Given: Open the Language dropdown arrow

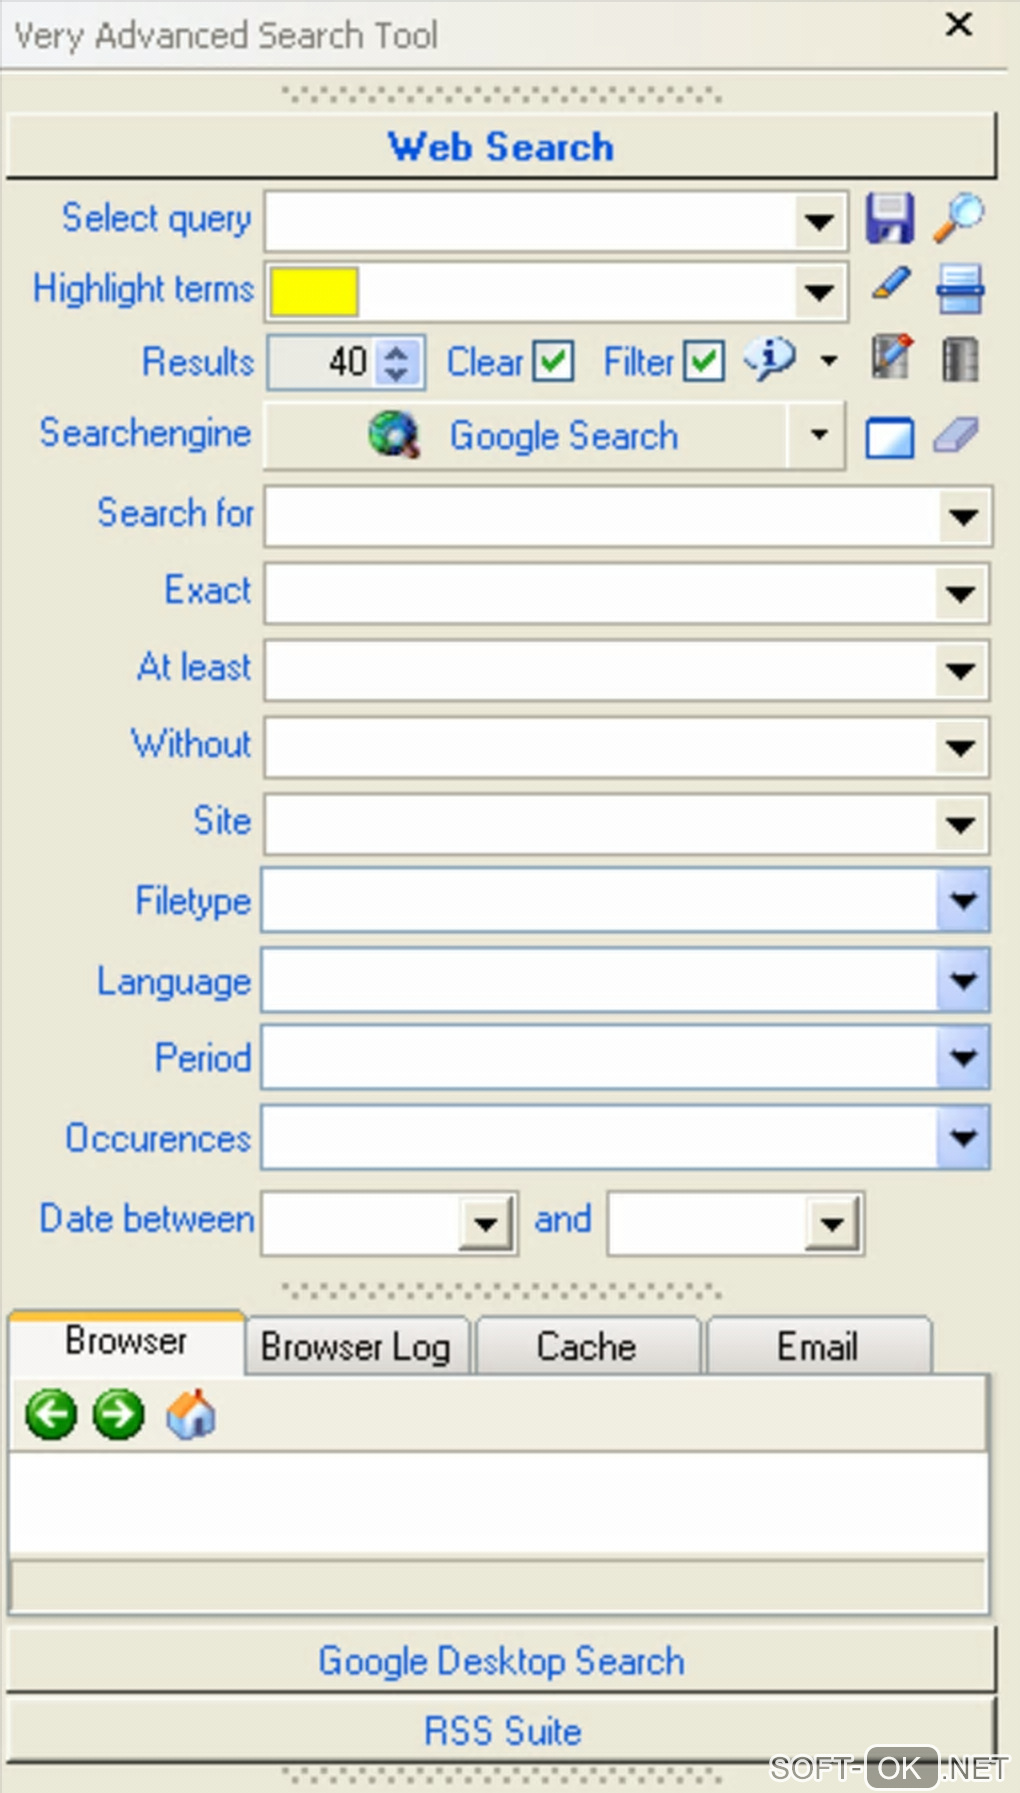Looking at the screenshot, I should tap(963, 979).
